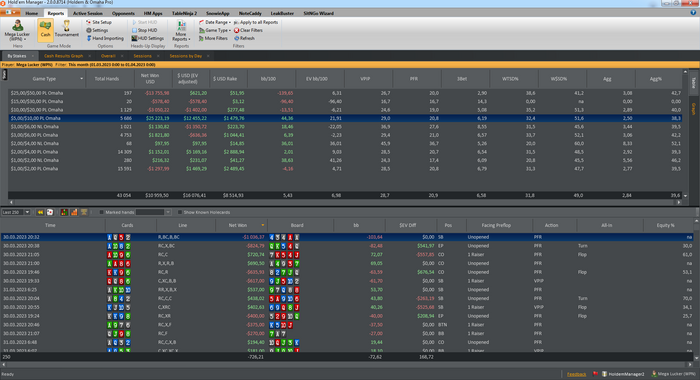Open More Filters
This screenshot has height=380, width=700.
click(213, 38)
